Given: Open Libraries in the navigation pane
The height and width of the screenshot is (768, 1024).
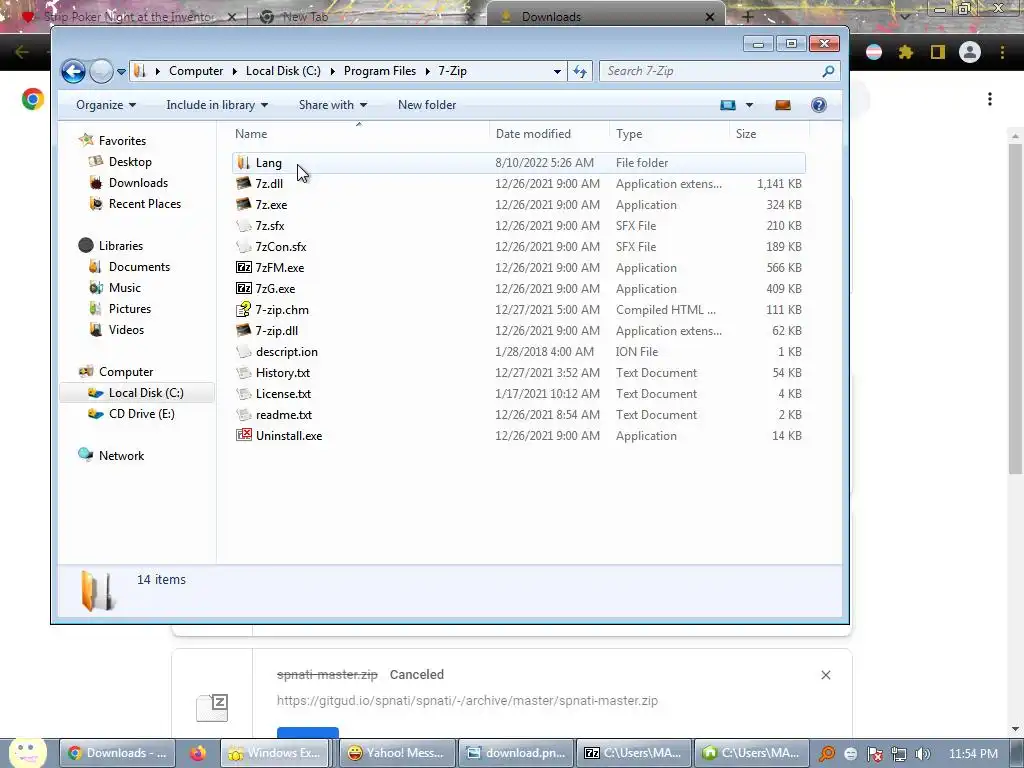Looking at the screenshot, I should tap(120, 246).
